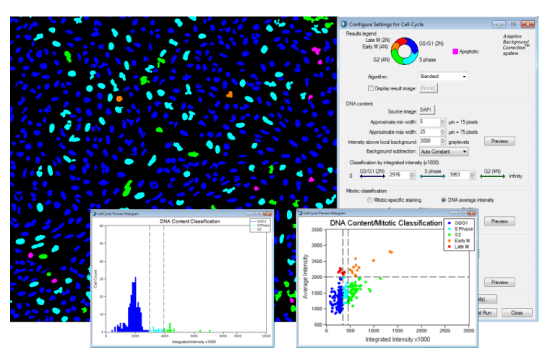Click the DAPI source image button
The width and height of the screenshot is (558, 363).
[x=426, y=110]
